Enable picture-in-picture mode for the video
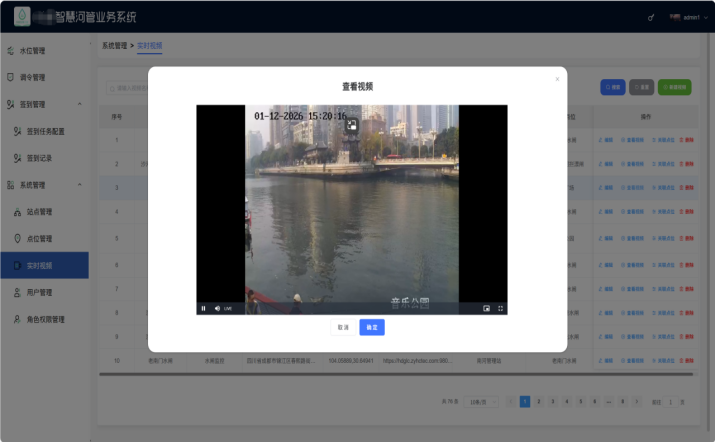716x442 pixels. 486,309
